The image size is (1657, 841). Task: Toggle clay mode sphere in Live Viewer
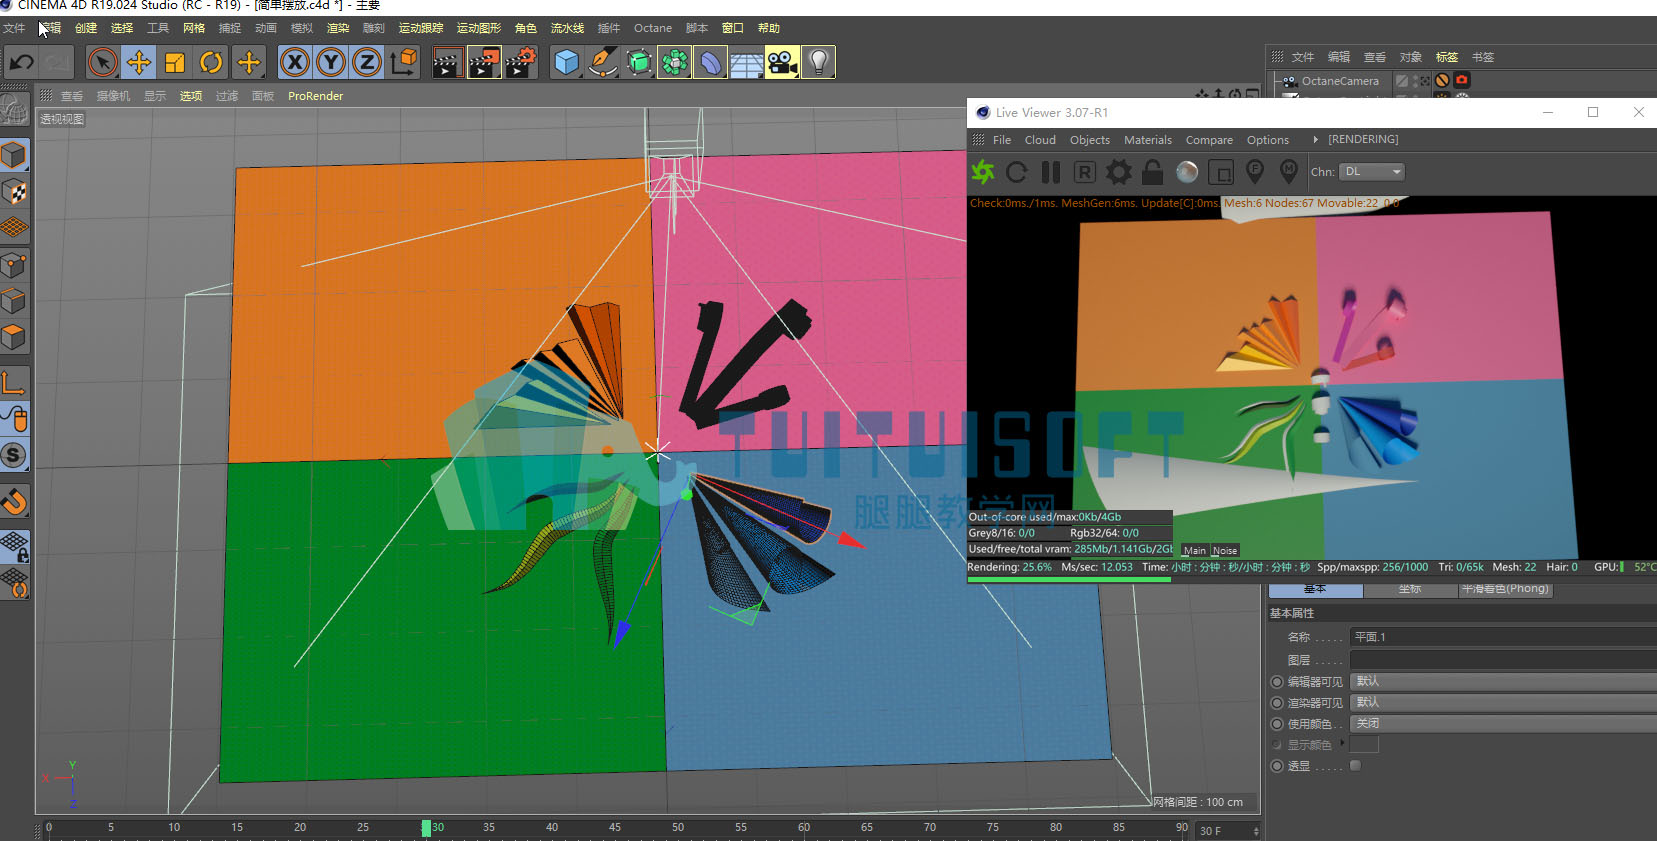click(x=1187, y=172)
